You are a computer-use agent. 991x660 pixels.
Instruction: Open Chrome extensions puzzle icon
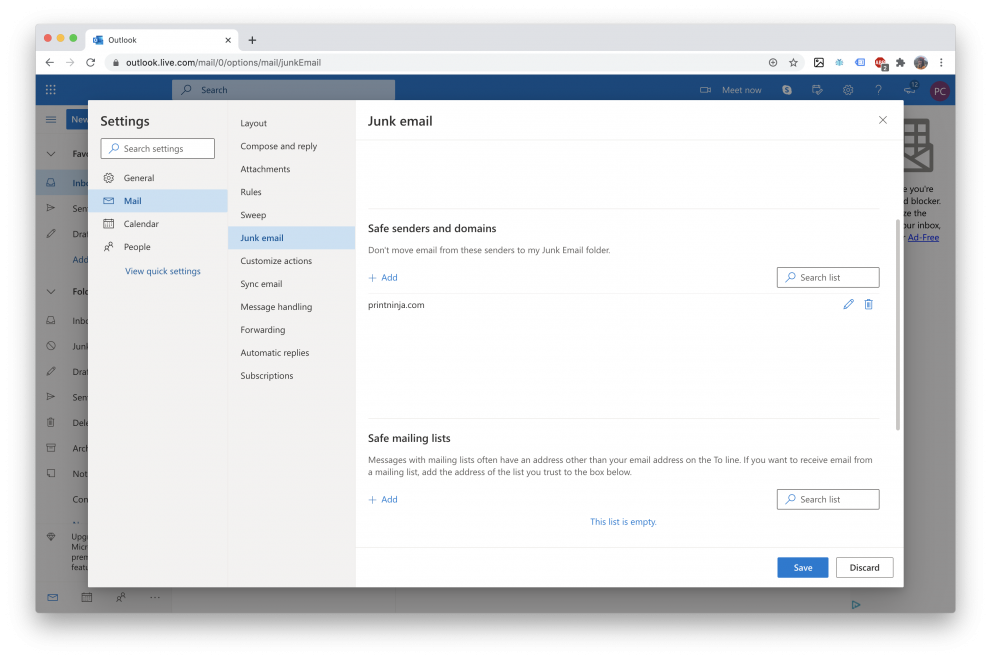pyautogui.click(x=900, y=63)
